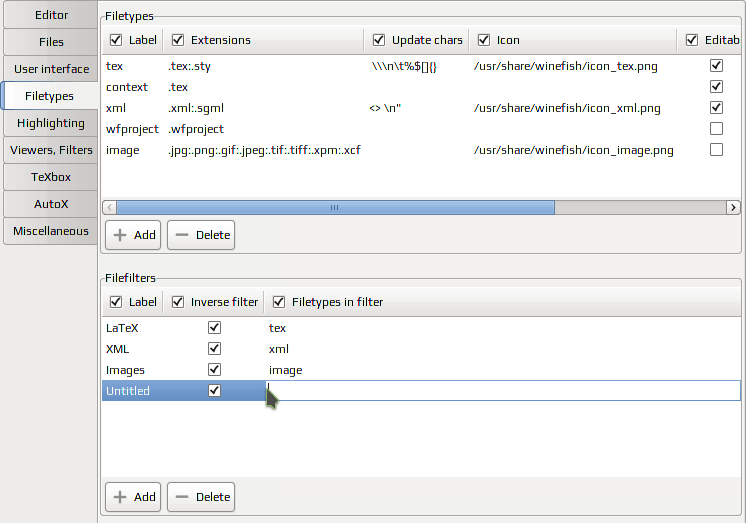The width and height of the screenshot is (746, 523).
Task: Select the XML filefilter label
Action: pos(117,349)
